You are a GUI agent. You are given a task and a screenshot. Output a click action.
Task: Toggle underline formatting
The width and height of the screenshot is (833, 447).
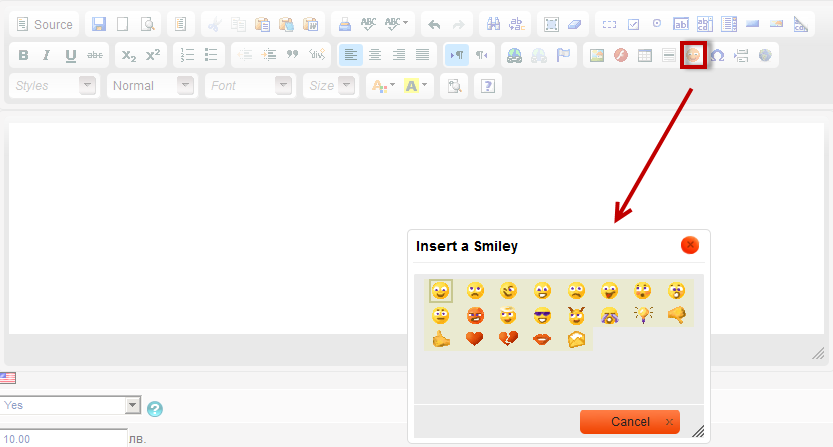(70, 55)
